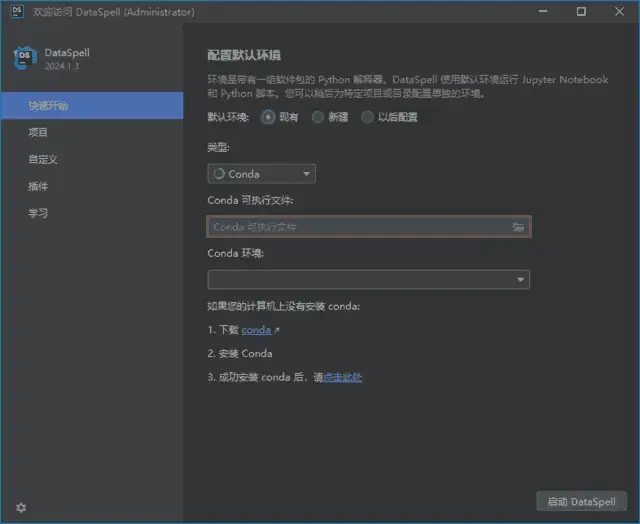Open the 学习 sidebar tab
Viewport: 640px width, 524px height.
92,213
